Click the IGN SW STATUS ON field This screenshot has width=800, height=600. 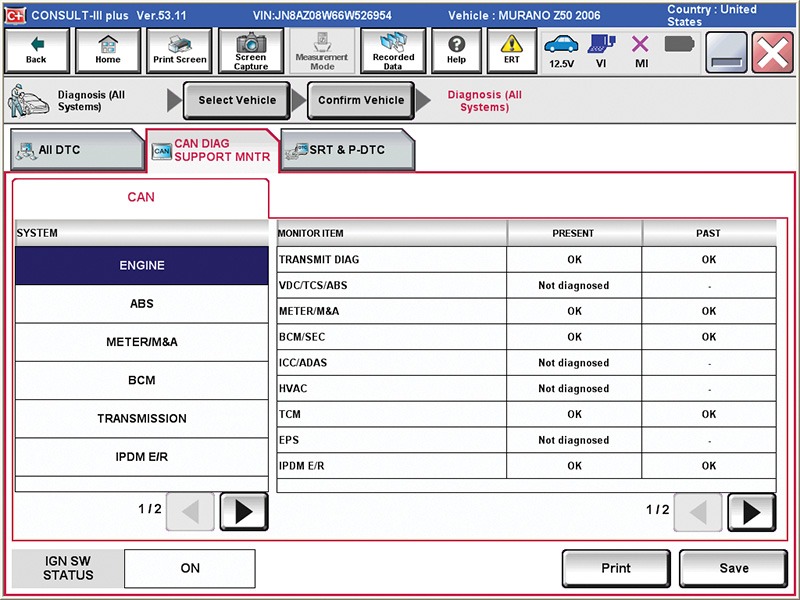tap(190, 568)
